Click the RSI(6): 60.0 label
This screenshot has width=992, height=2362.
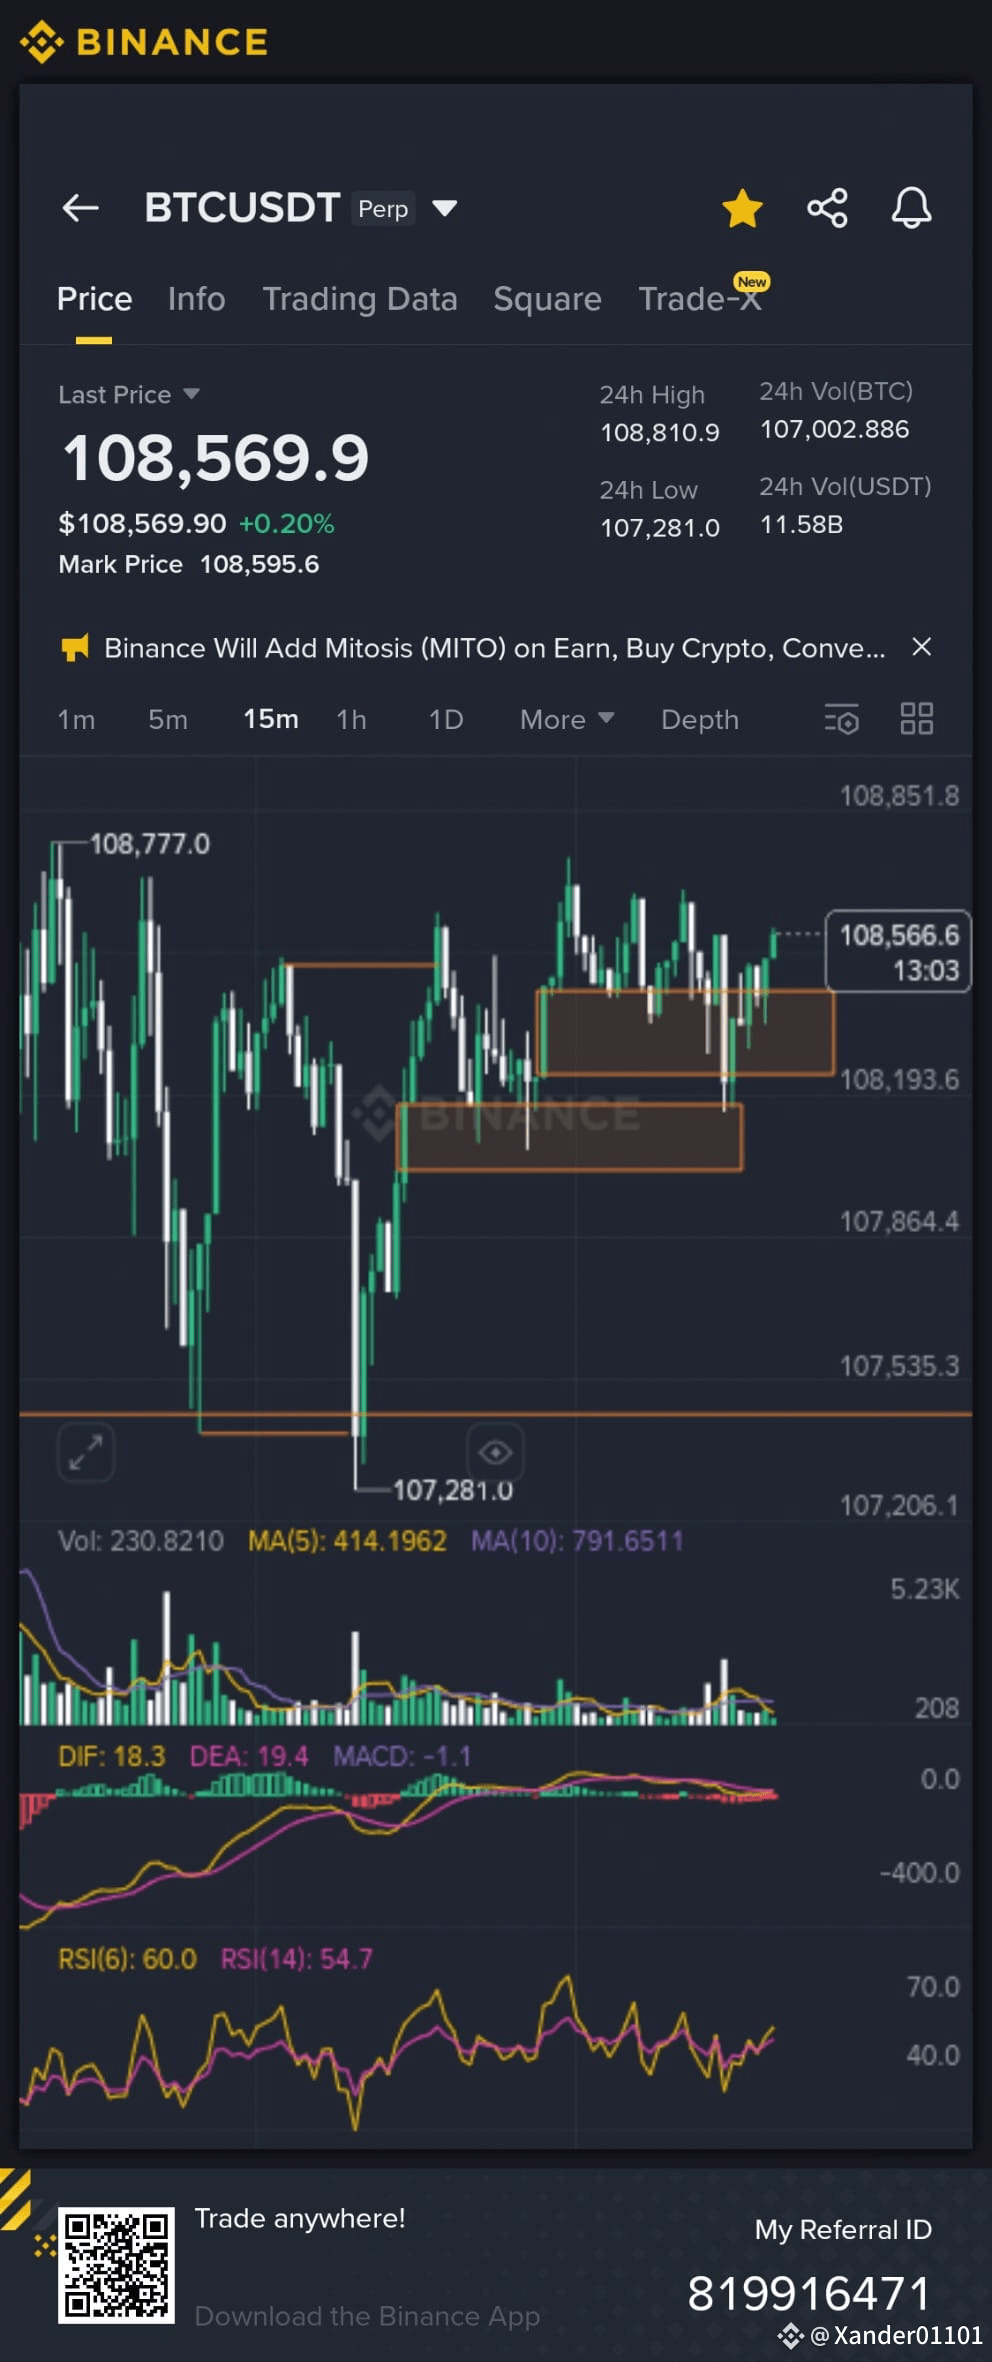(127, 1959)
